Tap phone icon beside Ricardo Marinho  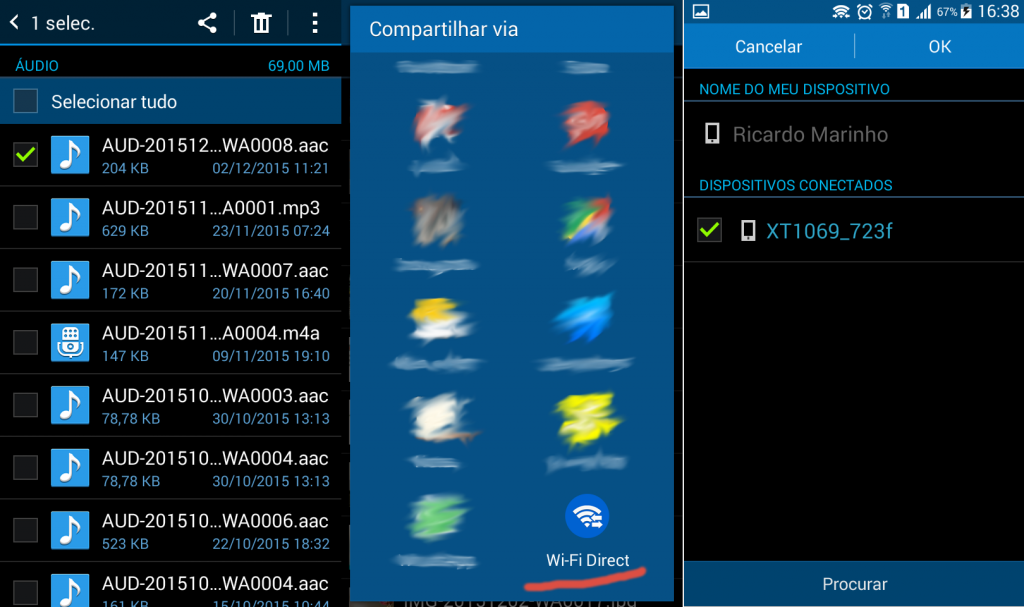(712, 133)
